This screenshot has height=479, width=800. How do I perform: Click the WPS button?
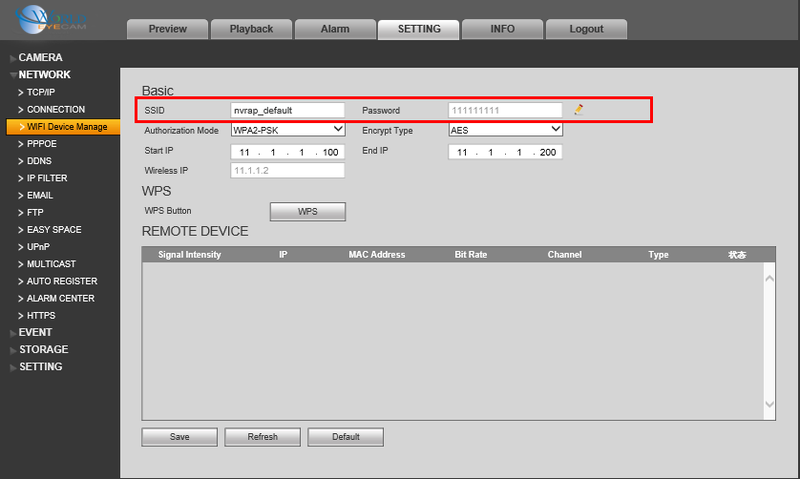coord(308,212)
